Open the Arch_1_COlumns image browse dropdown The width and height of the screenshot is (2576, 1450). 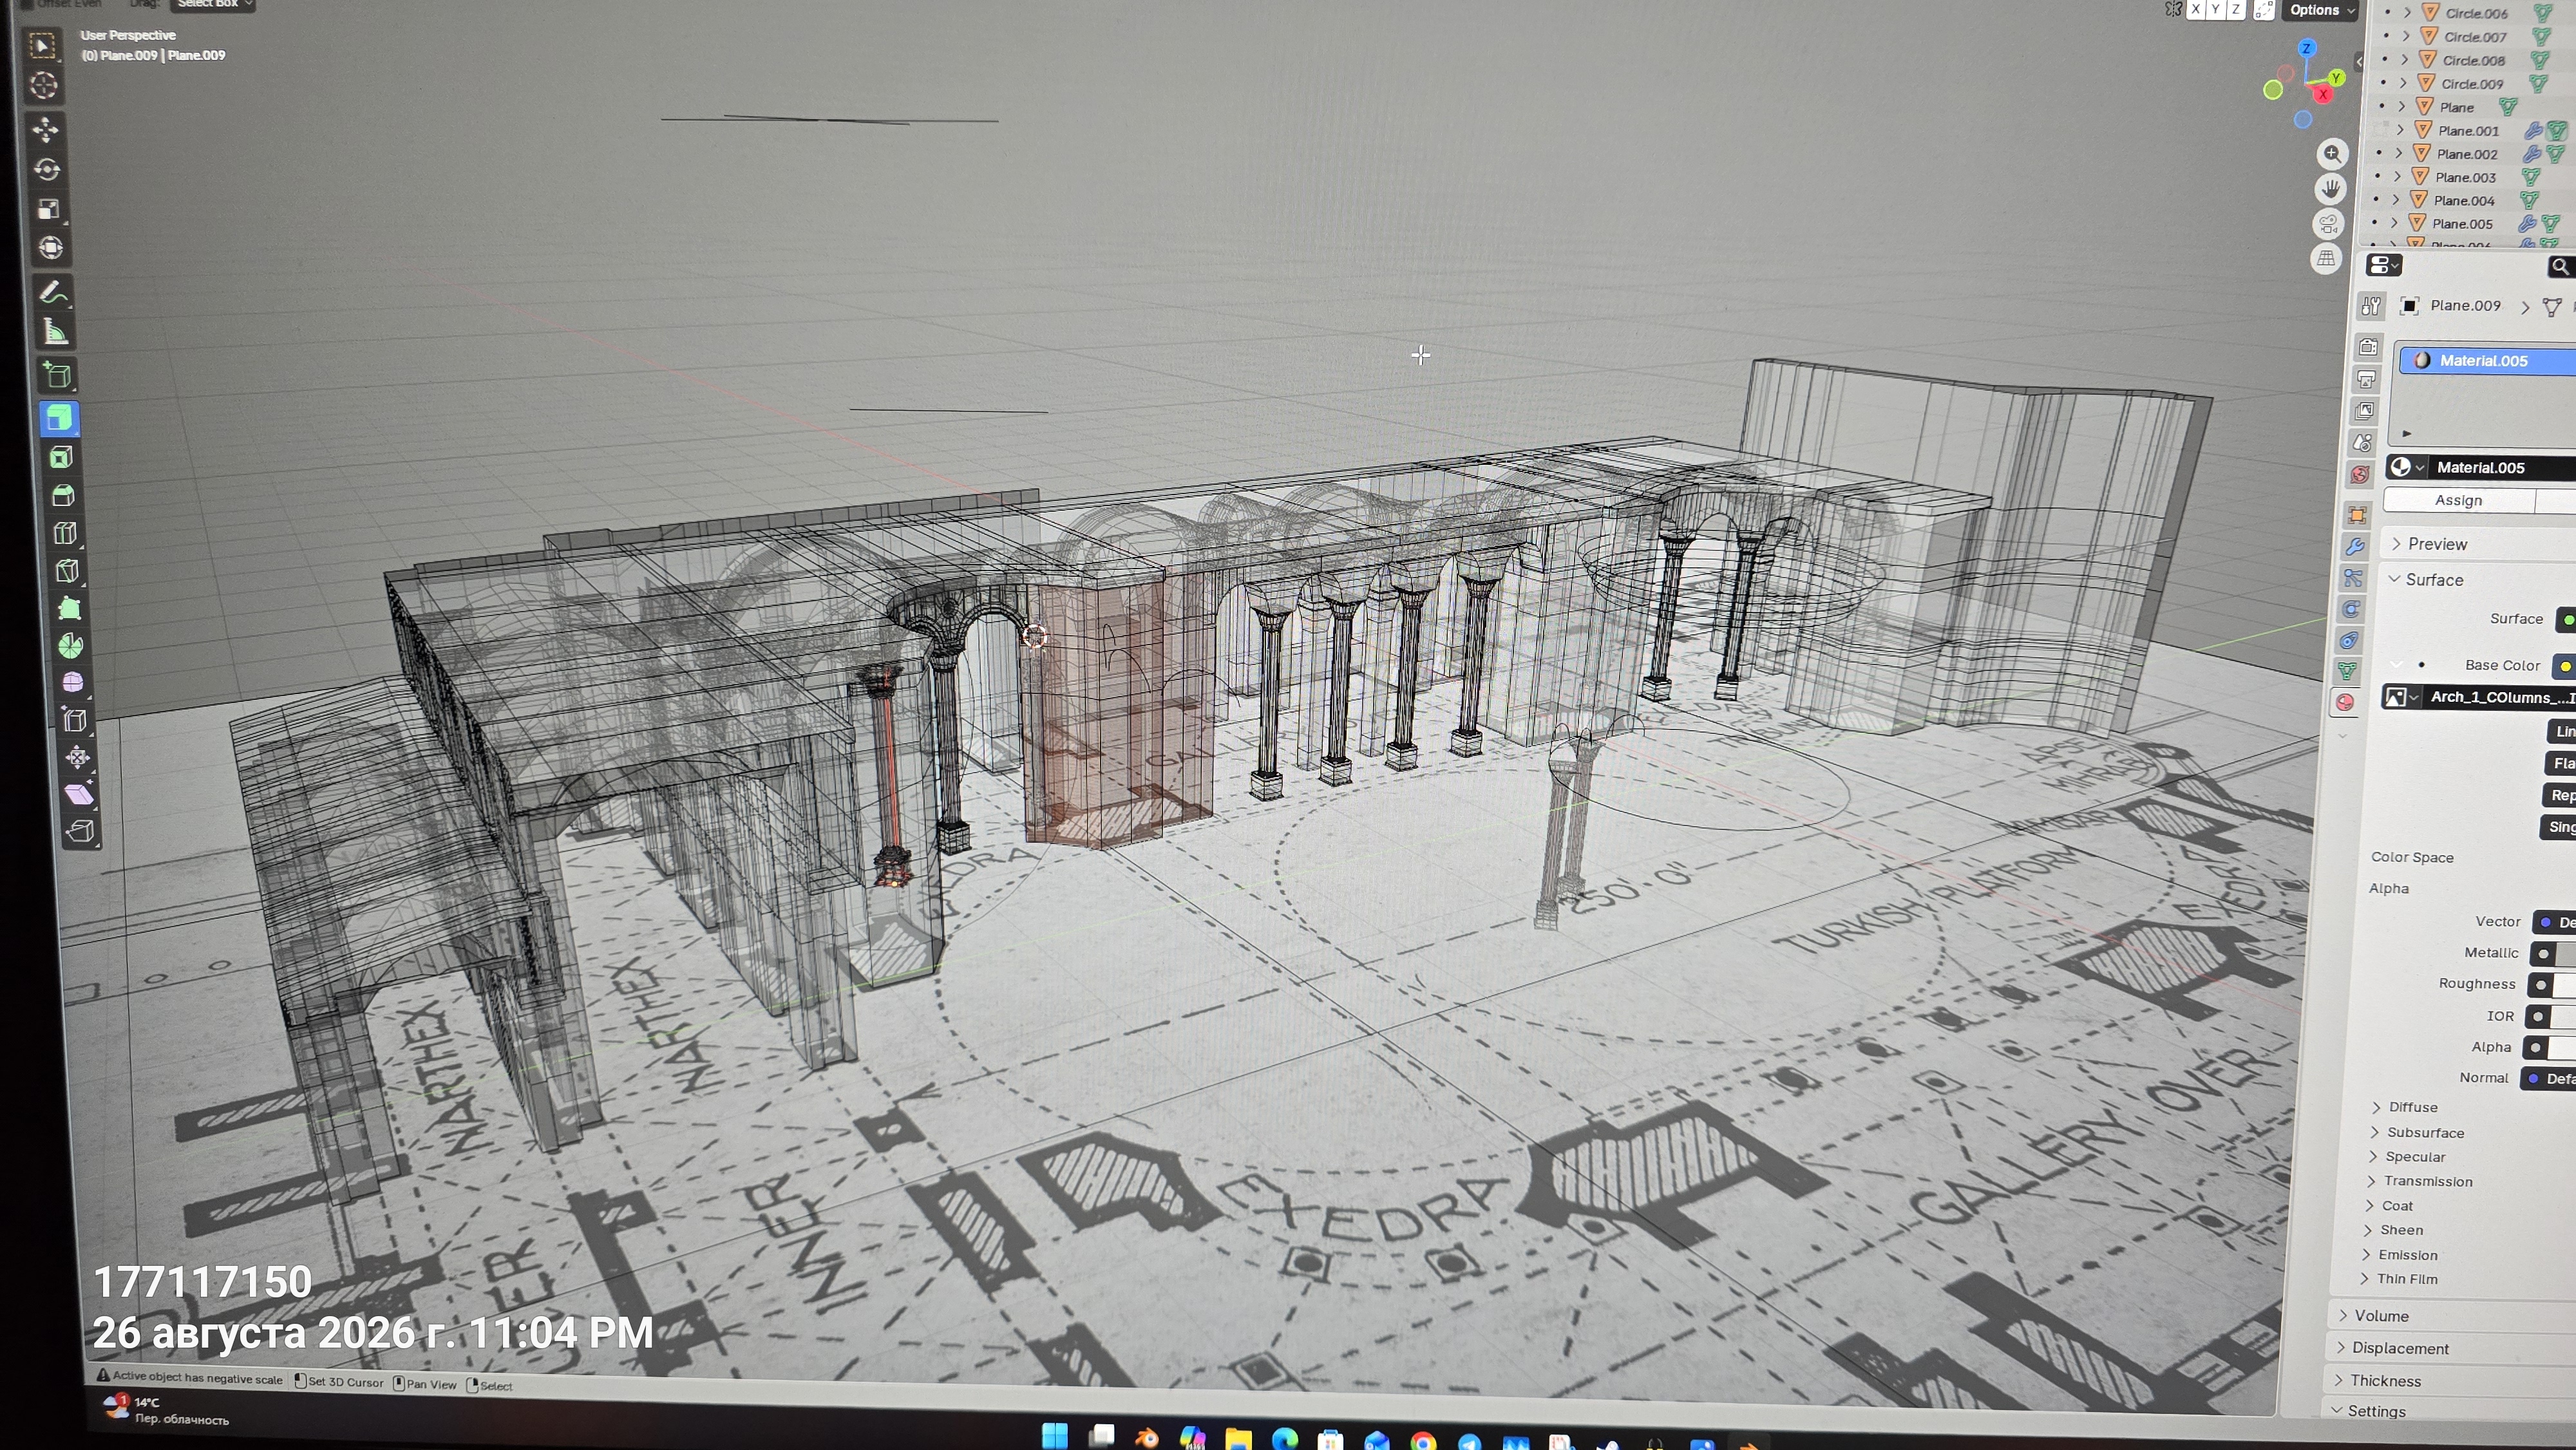[x=2401, y=697]
